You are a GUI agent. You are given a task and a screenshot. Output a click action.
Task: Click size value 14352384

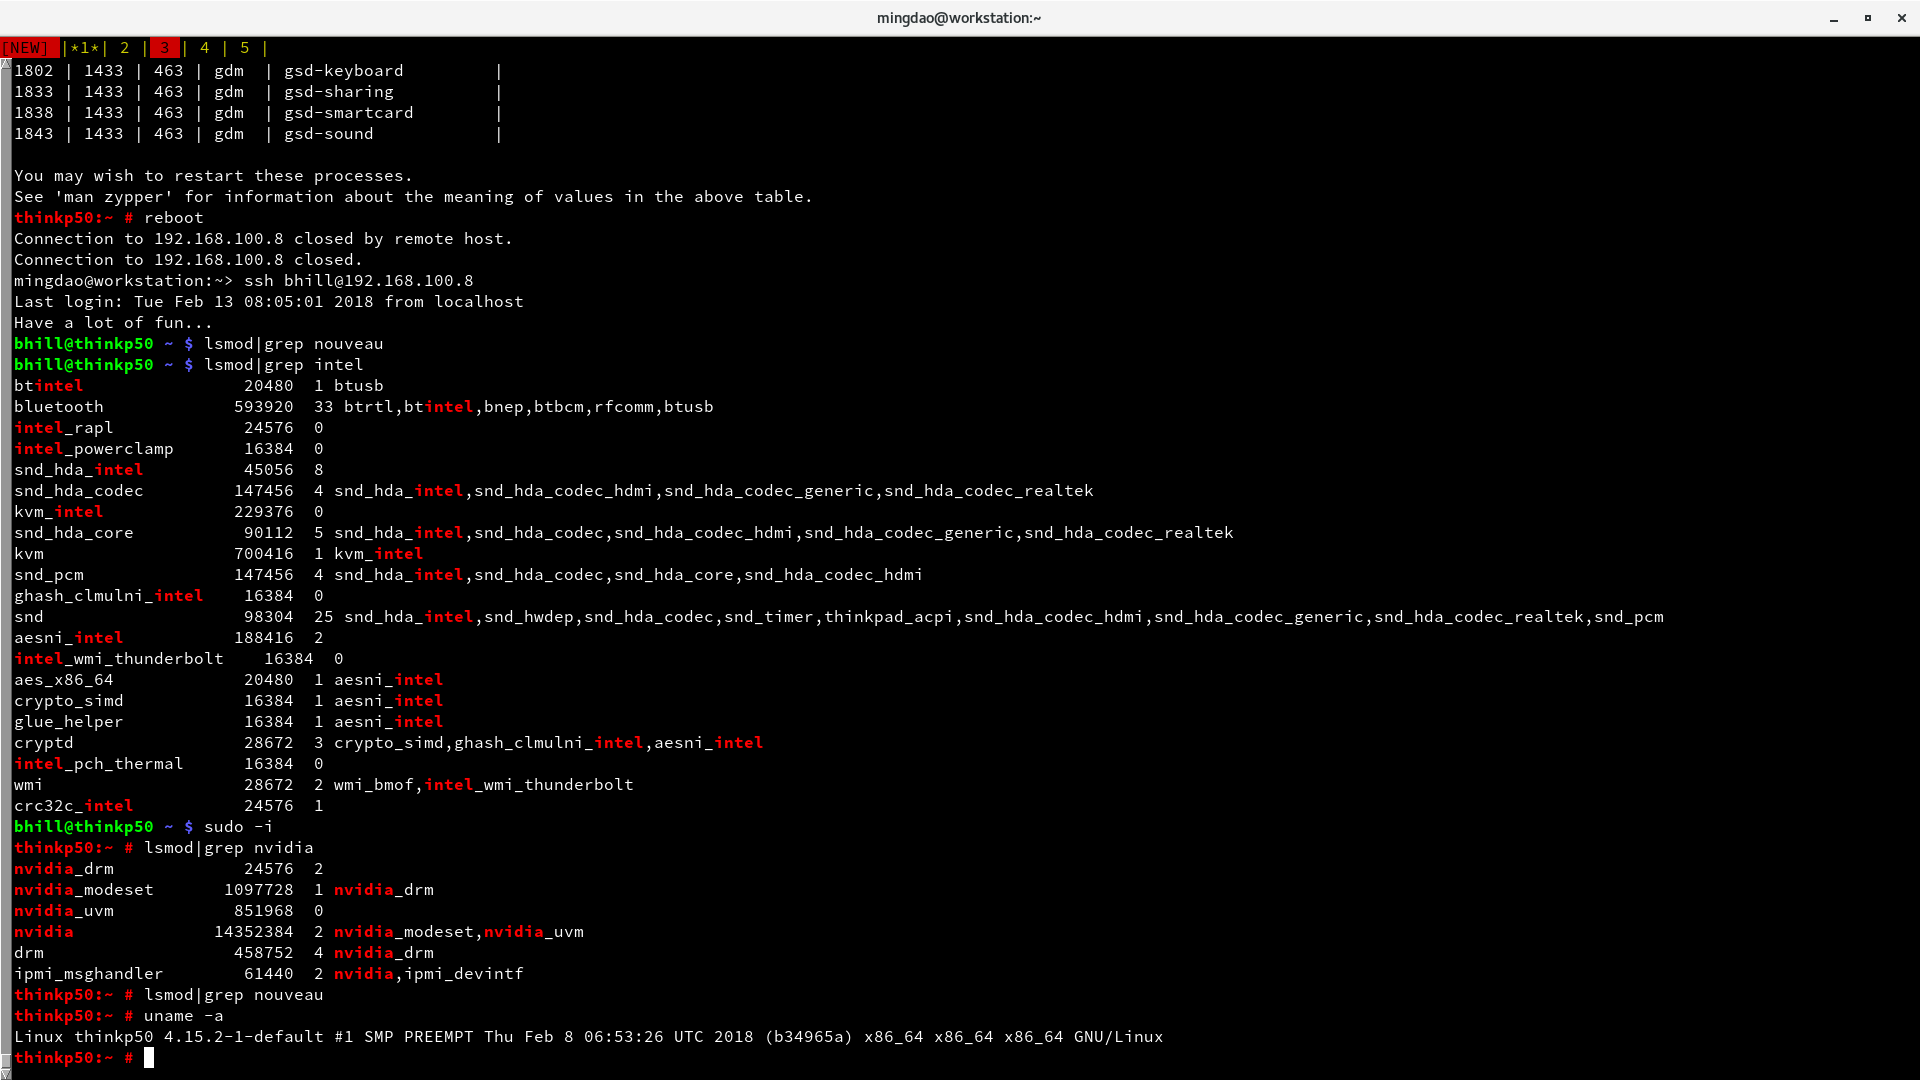(x=254, y=932)
